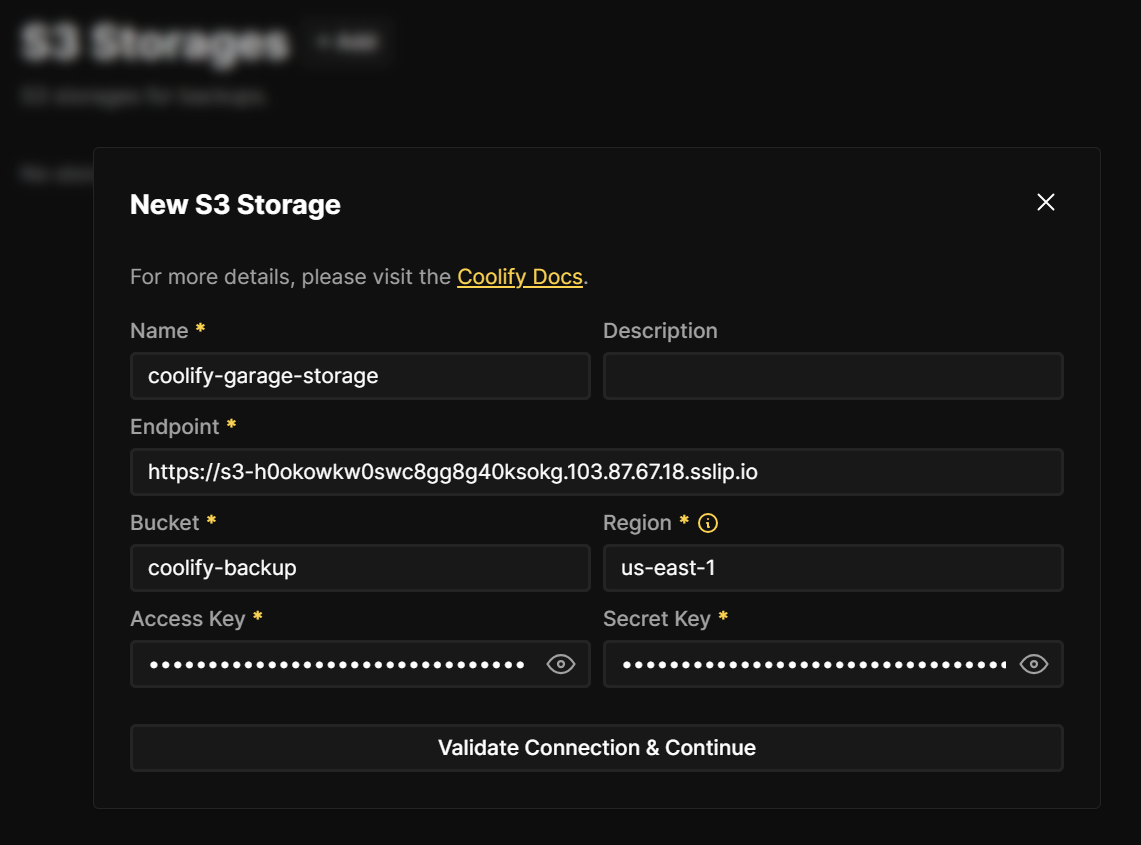Click the Region field showing us-east-1
The image size is (1141, 845).
833,568
